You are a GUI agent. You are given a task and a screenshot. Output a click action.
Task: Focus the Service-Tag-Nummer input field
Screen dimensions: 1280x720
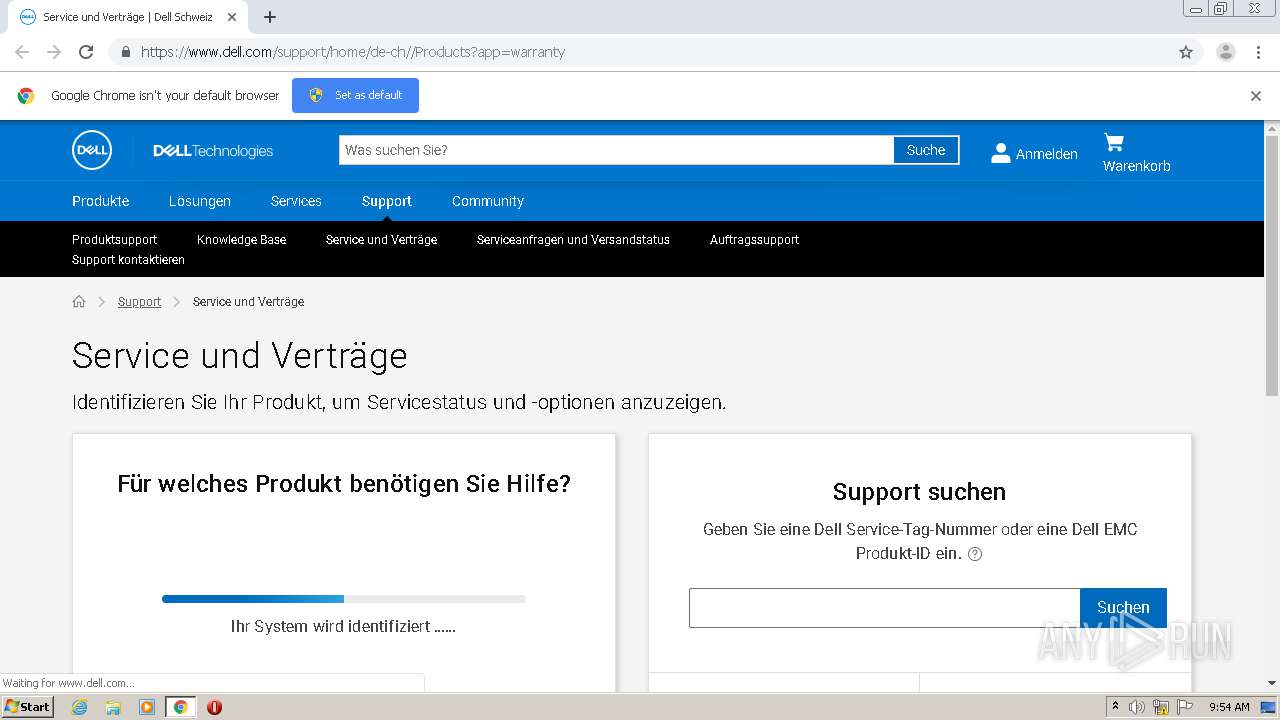[x=885, y=607]
